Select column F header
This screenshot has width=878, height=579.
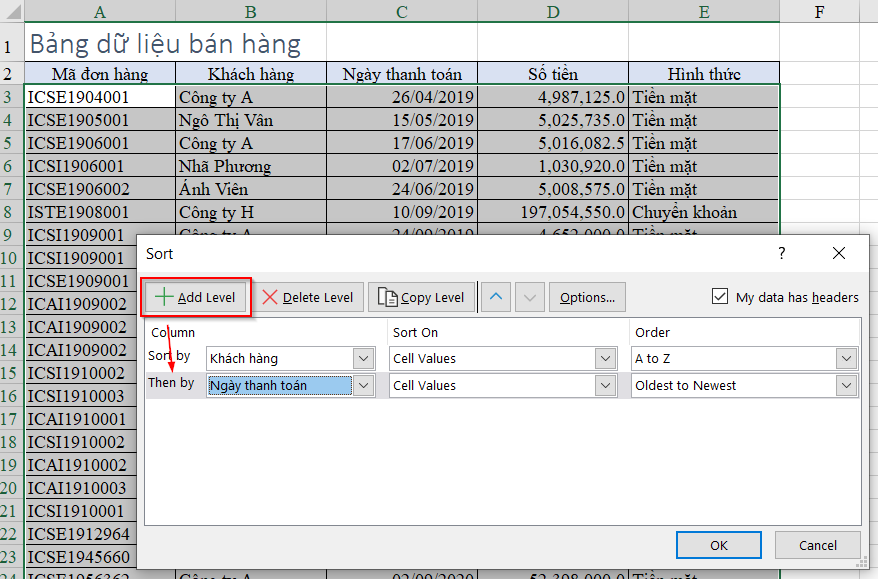819,11
